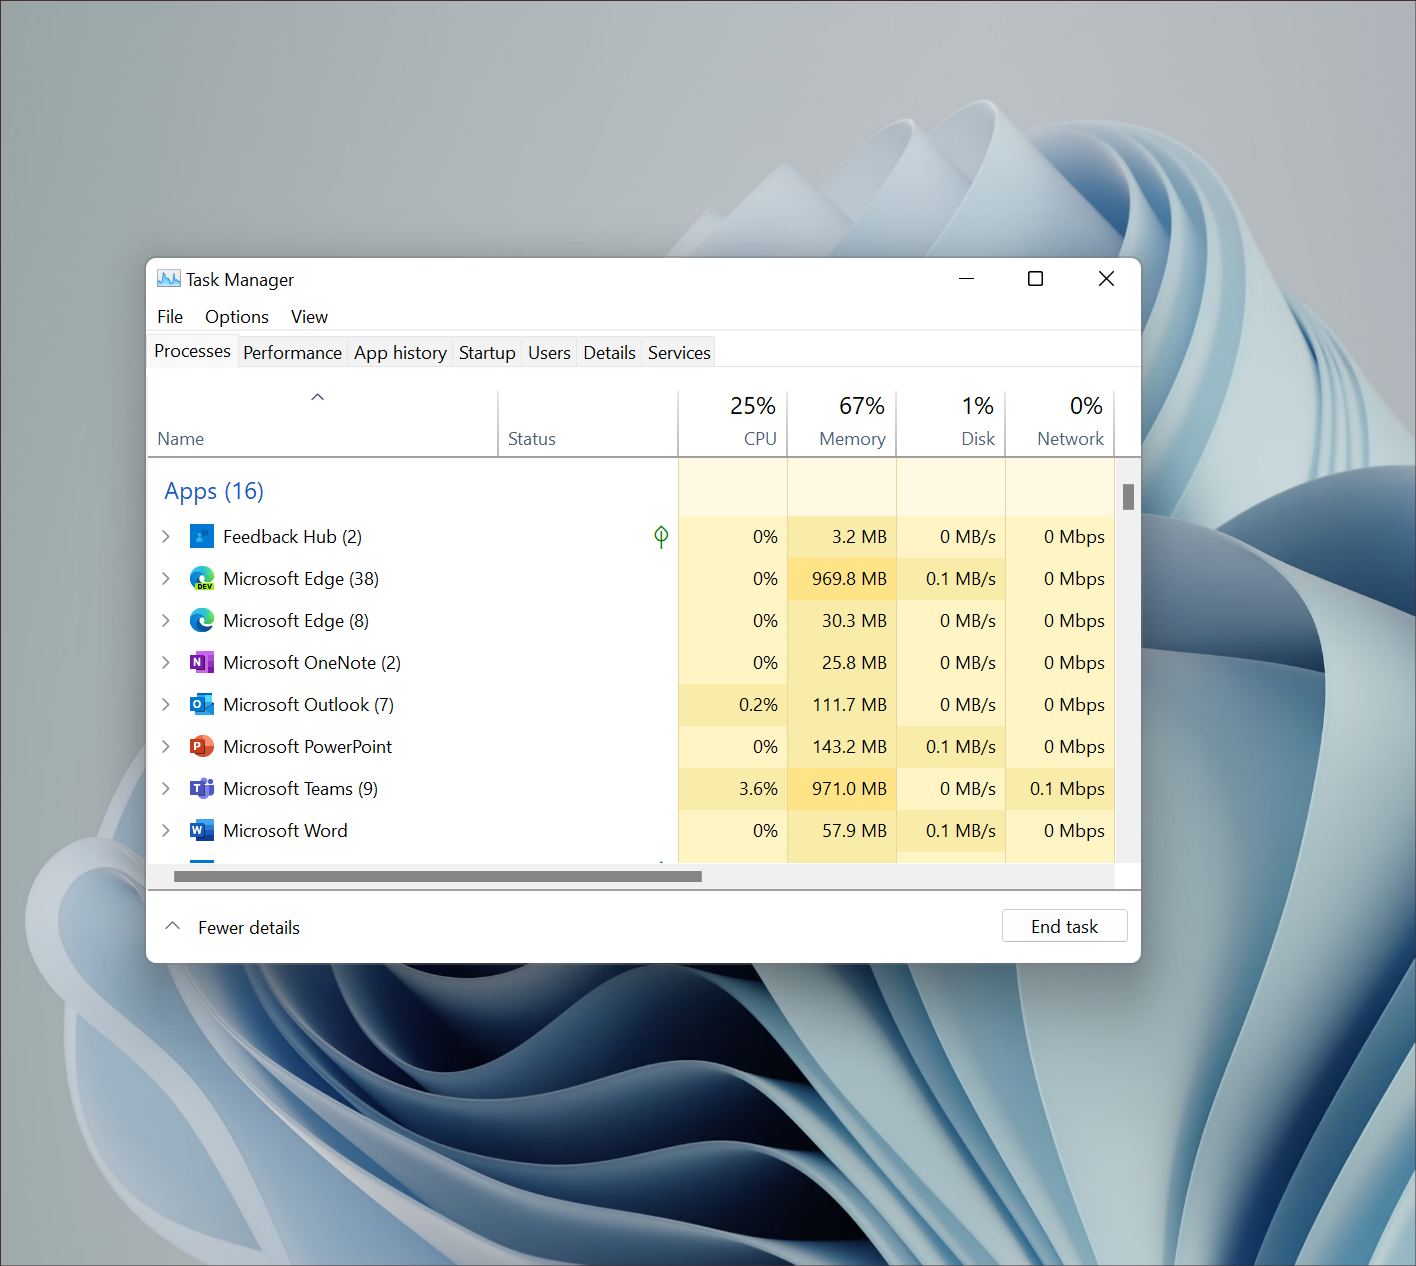Expand the Microsoft OneNote (2) process group
The height and width of the screenshot is (1266, 1416).
(x=166, y=663)
